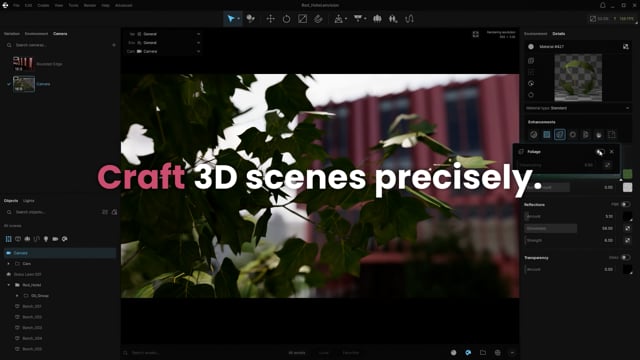
Task: Expand the GS_Group node
Action: 17,296
